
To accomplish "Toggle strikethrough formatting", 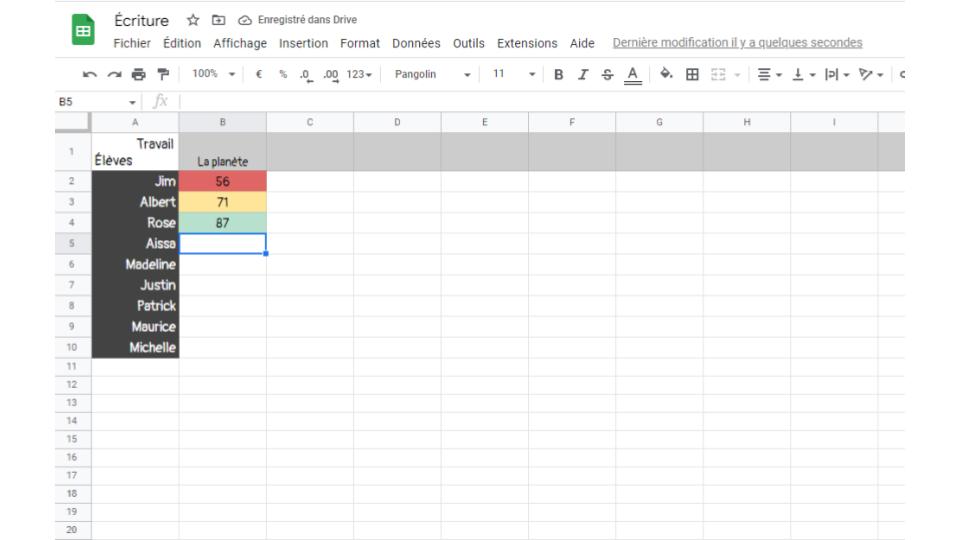I will (606, 74).
